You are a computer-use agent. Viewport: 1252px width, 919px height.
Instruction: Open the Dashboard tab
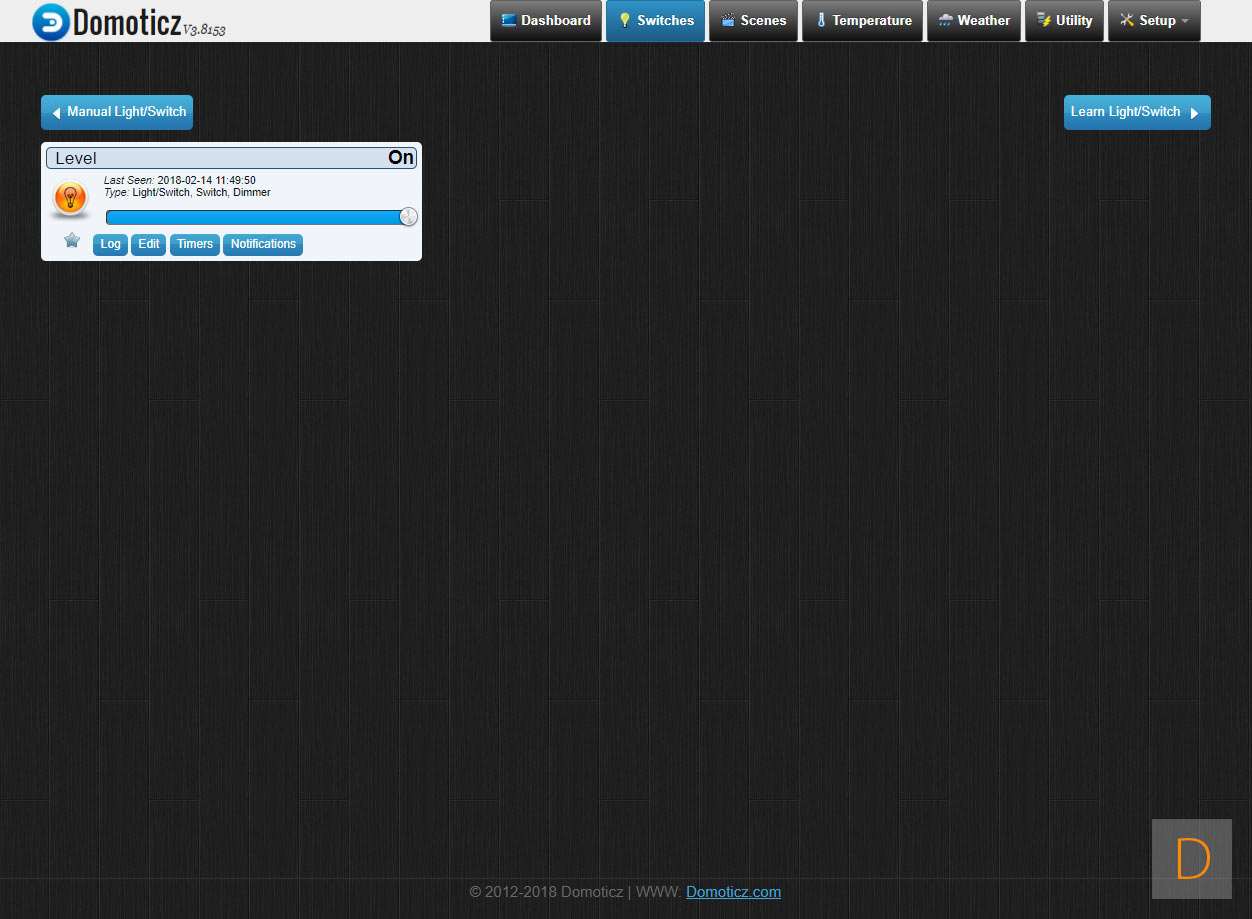coord(546,21)
